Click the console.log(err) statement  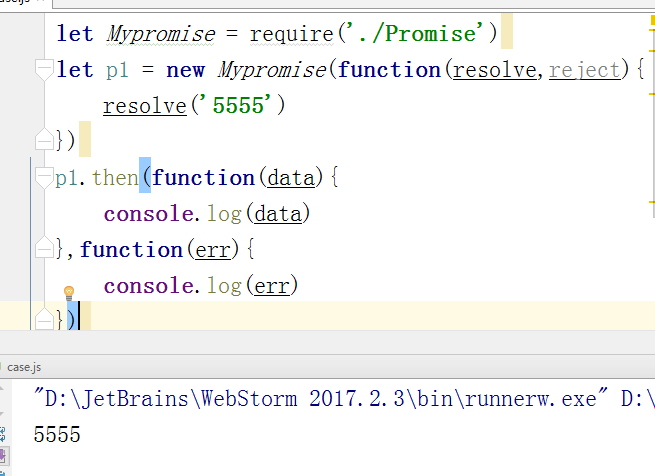tap(201, 286)
